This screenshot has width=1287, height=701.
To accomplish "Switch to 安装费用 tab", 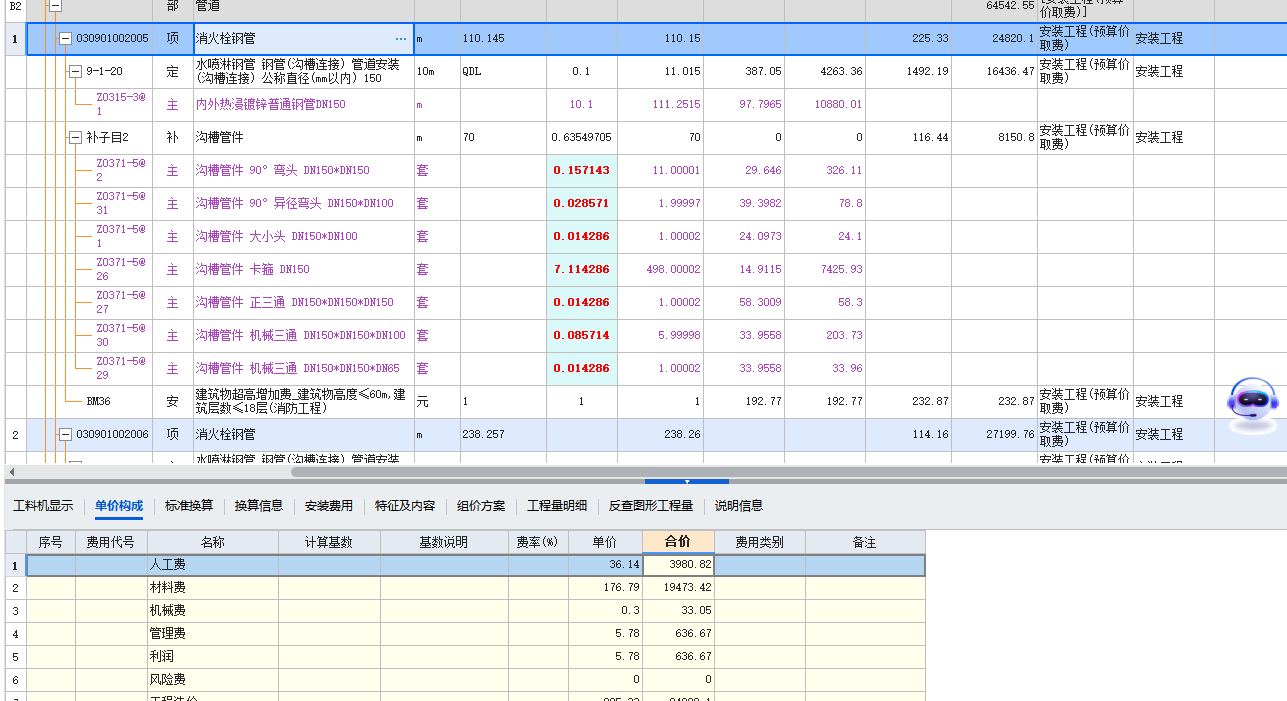I will point(329,506).
